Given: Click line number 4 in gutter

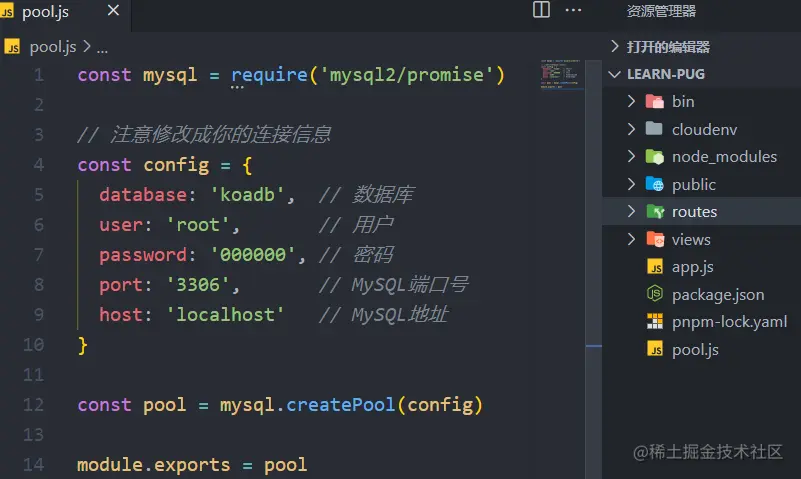Looking at the screenshot, I should [39, 165].
